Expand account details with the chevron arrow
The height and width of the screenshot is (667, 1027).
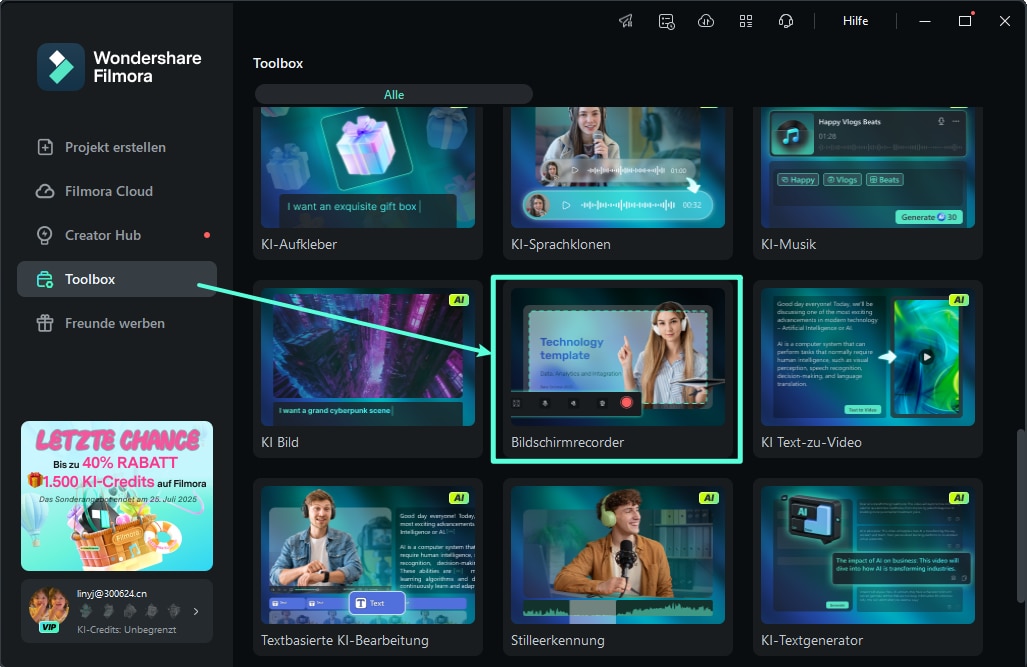click(196, 611)
